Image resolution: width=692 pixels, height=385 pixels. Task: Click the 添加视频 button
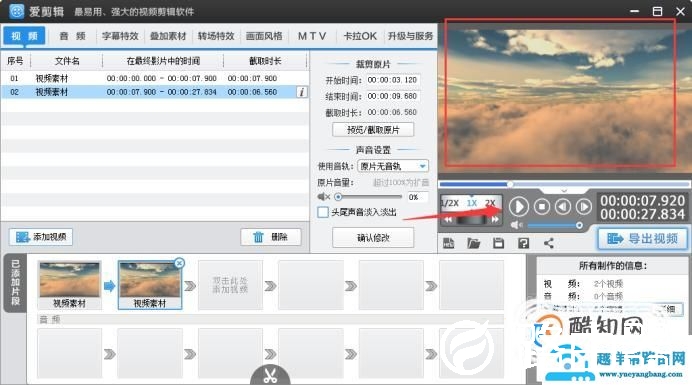coord(41,237)
